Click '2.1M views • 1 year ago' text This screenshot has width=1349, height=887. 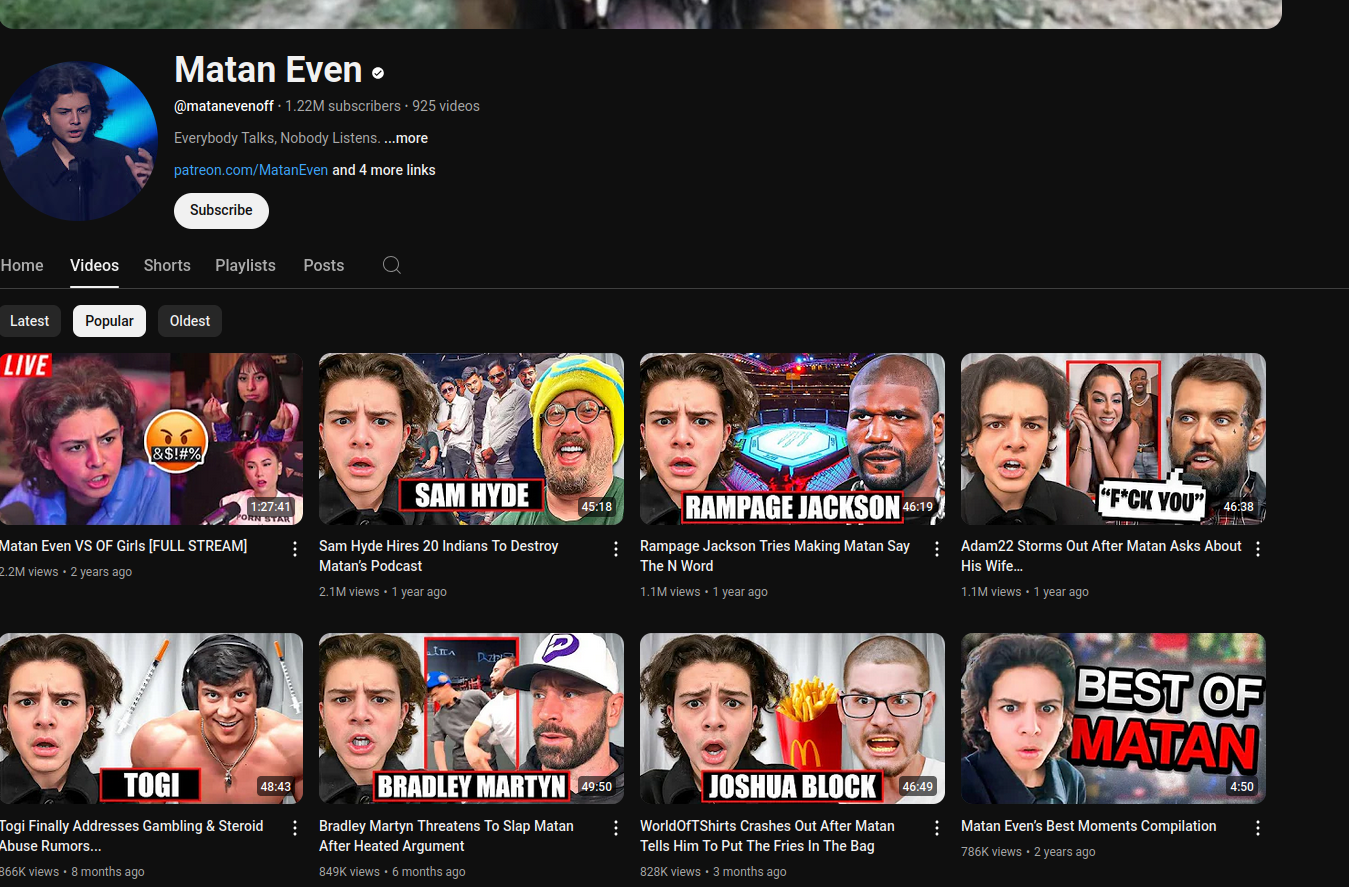tap(383, 592)
